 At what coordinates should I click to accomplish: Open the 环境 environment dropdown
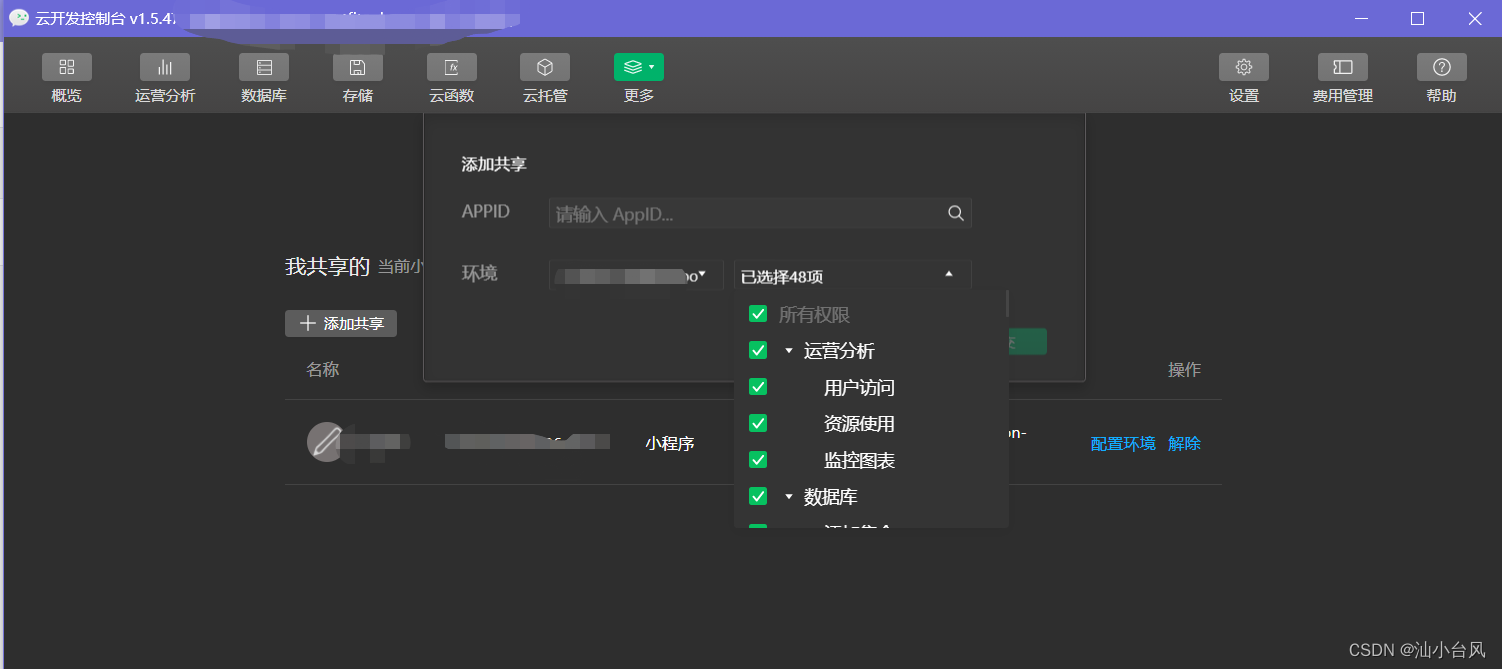pos(636,276)
